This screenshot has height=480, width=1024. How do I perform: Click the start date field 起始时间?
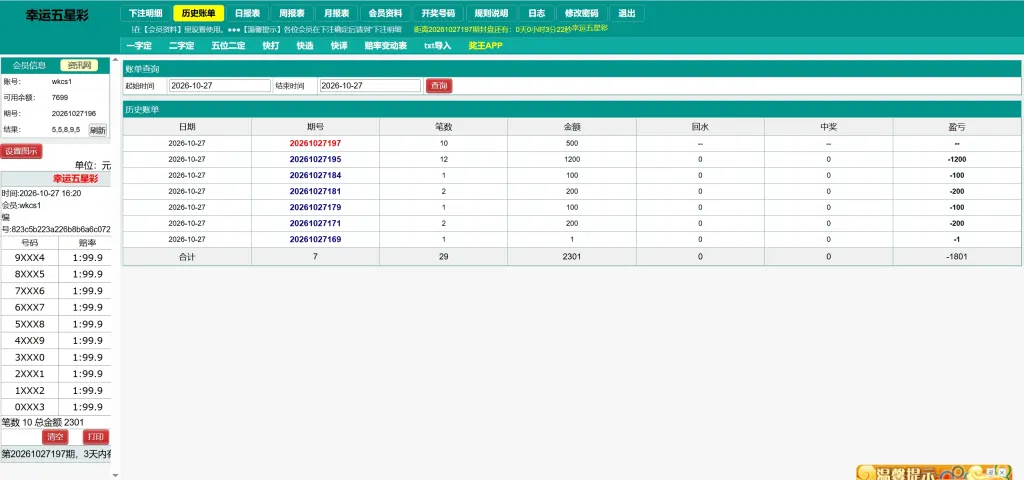[219, 86]
